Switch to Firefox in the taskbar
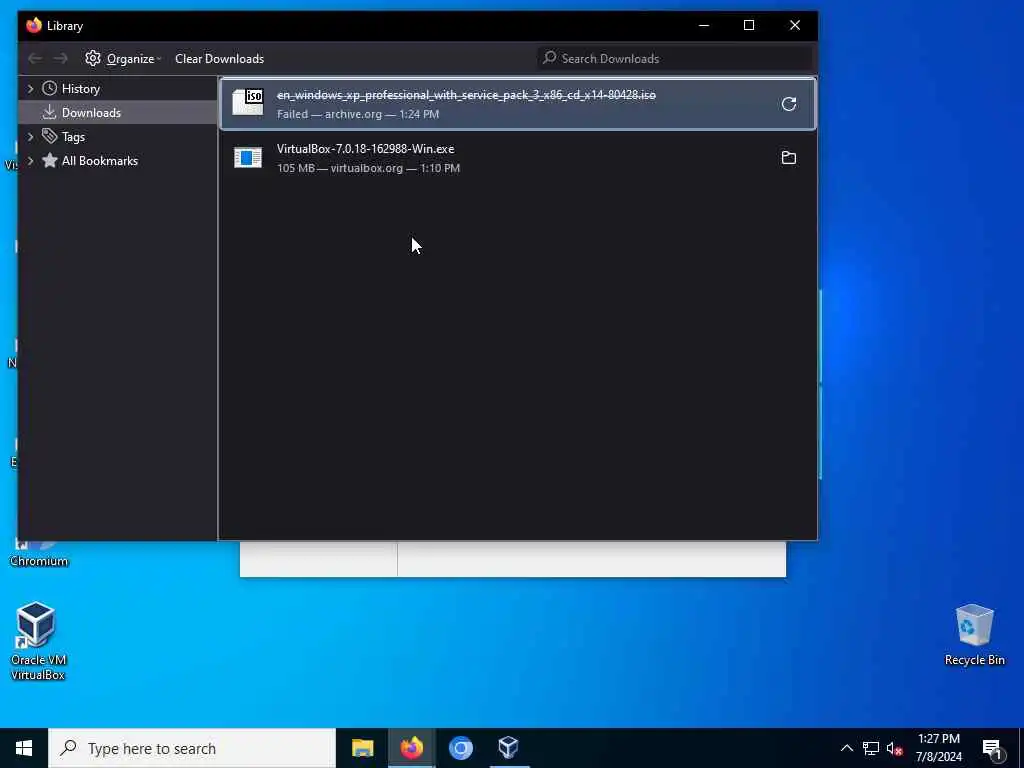Image resolution: width=1024 pixels, height=768 pixels. [411, 748]
